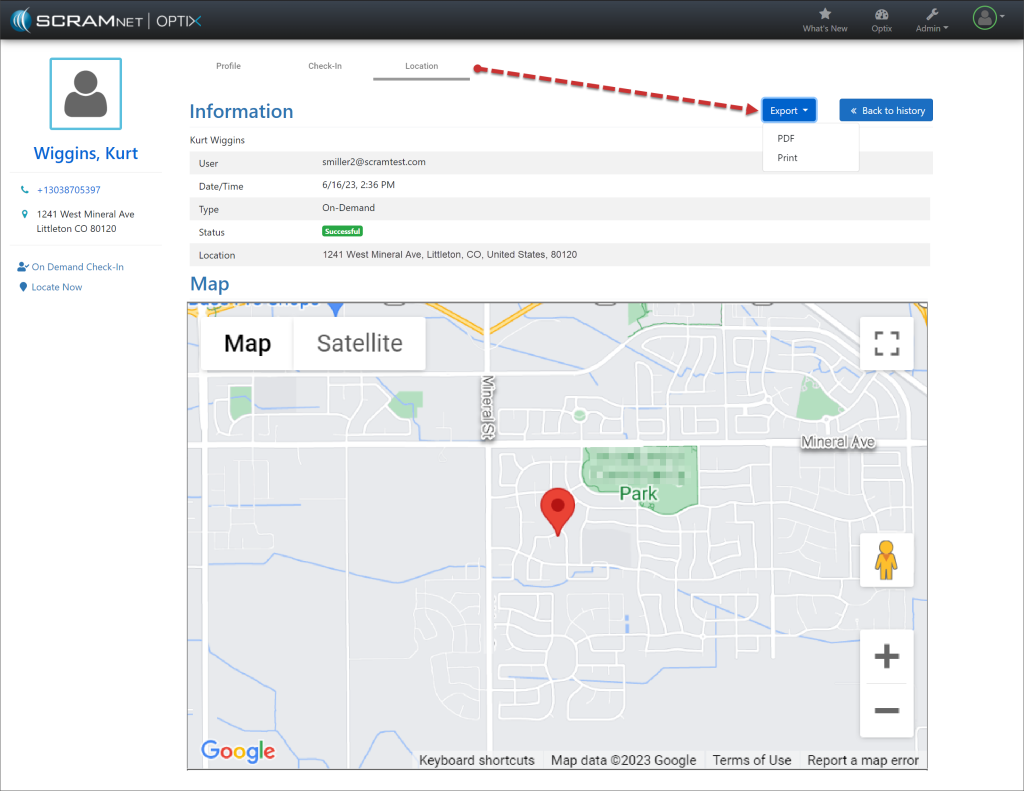1024x791 pixels.
Task: Click the Street View pegman icon
Action: [886, 559]
